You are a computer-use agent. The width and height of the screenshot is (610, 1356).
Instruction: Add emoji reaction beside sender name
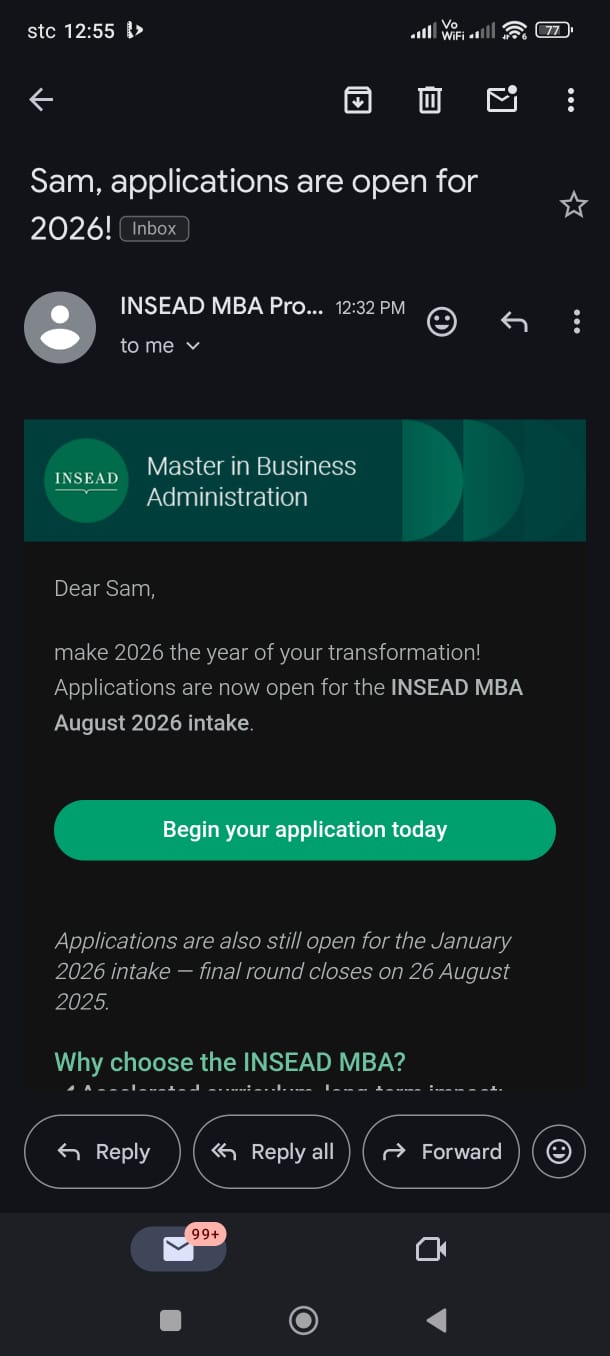[442, 321]
